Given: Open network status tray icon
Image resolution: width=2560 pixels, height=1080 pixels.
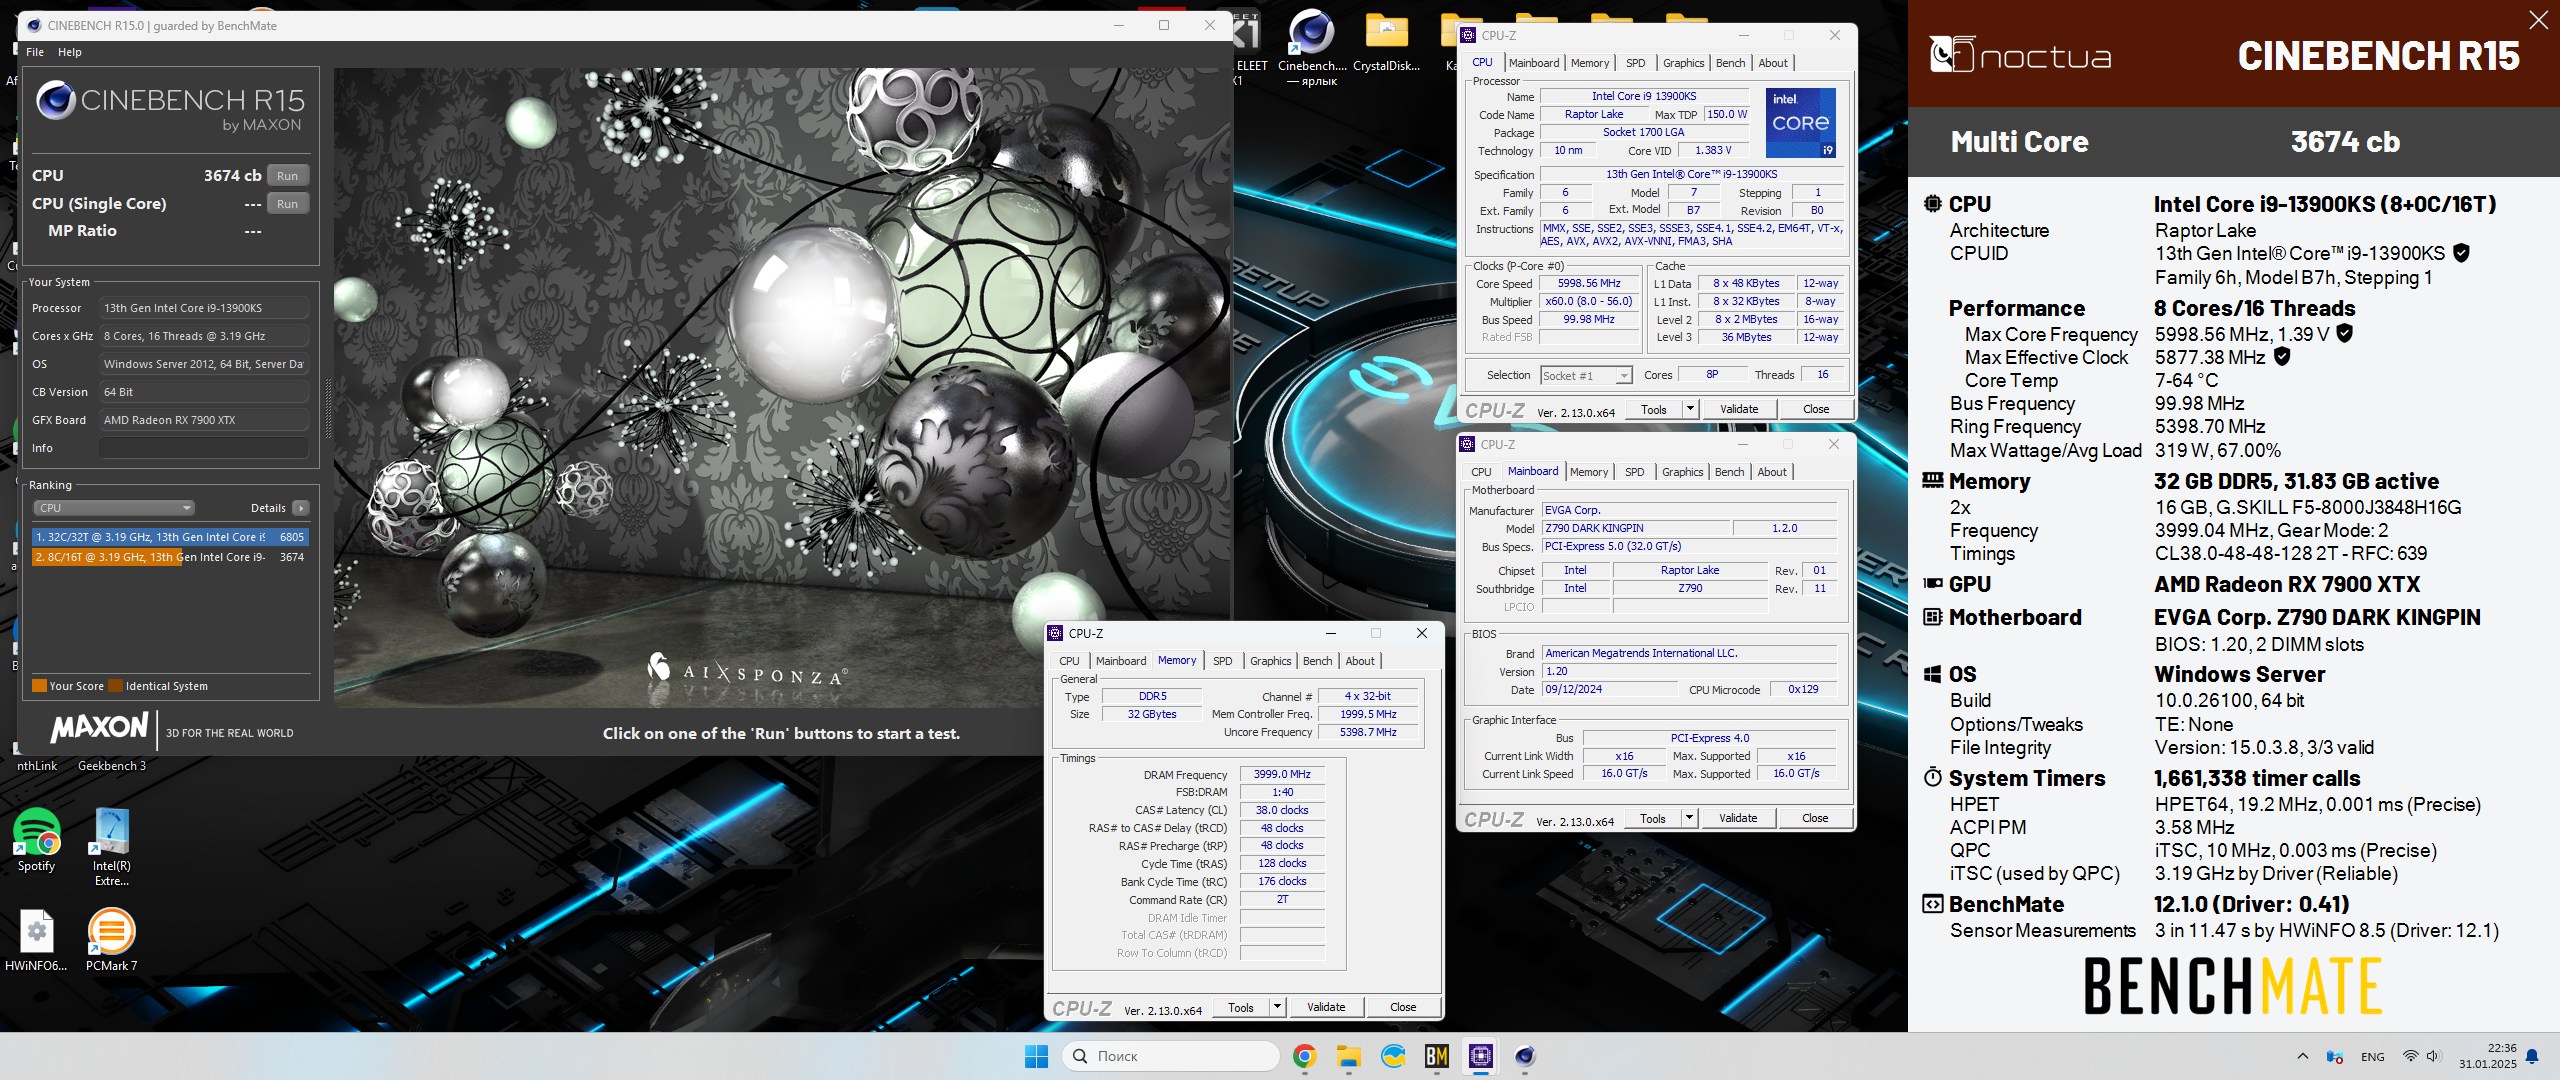Looking at the screenshot, I should 2410,1056.
